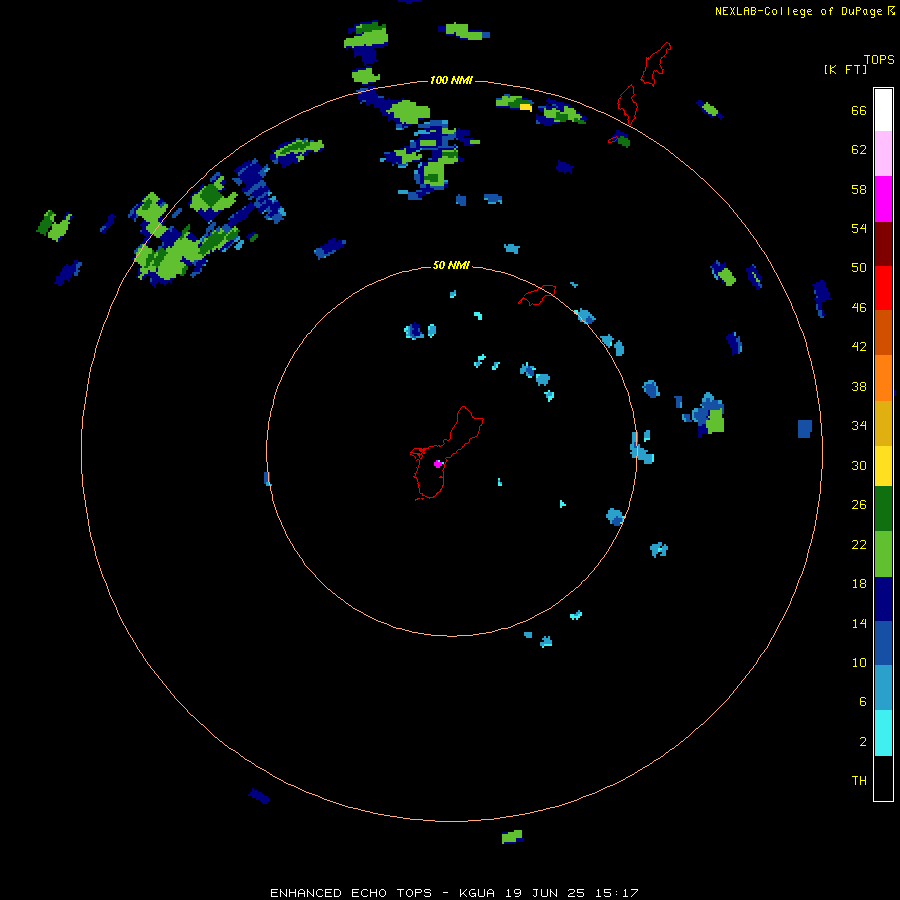Click the "42" legend value

pyautogui.click(x=859, y=347)
